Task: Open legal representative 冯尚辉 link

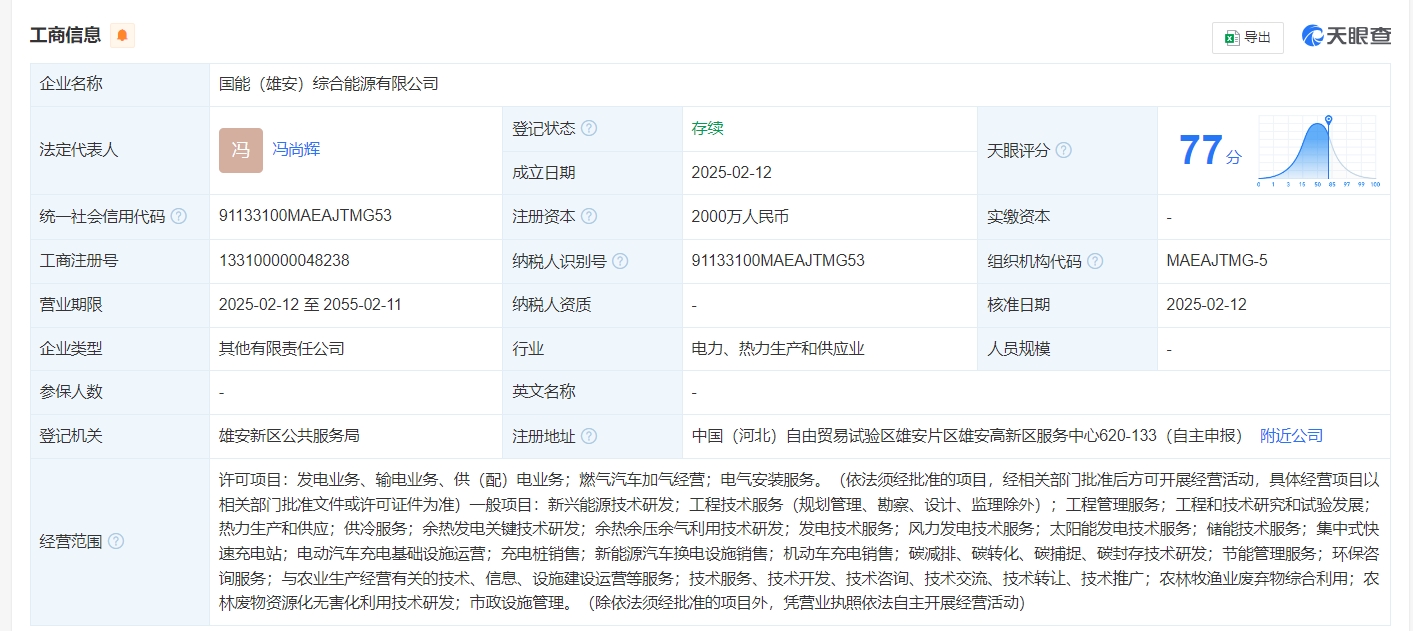Action: [296, 149]
